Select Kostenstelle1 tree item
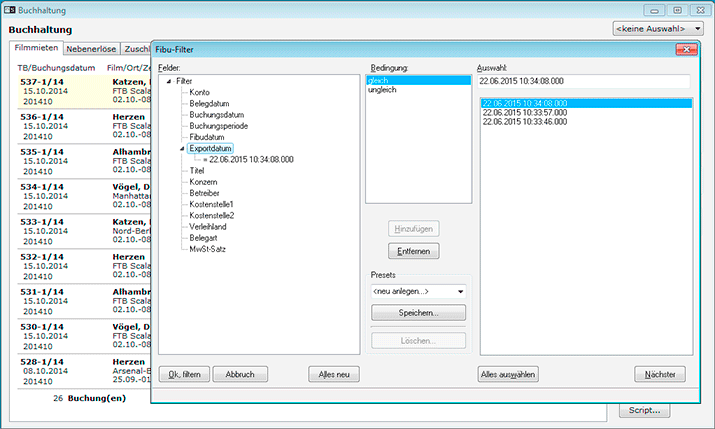 (x=211, y=204)
